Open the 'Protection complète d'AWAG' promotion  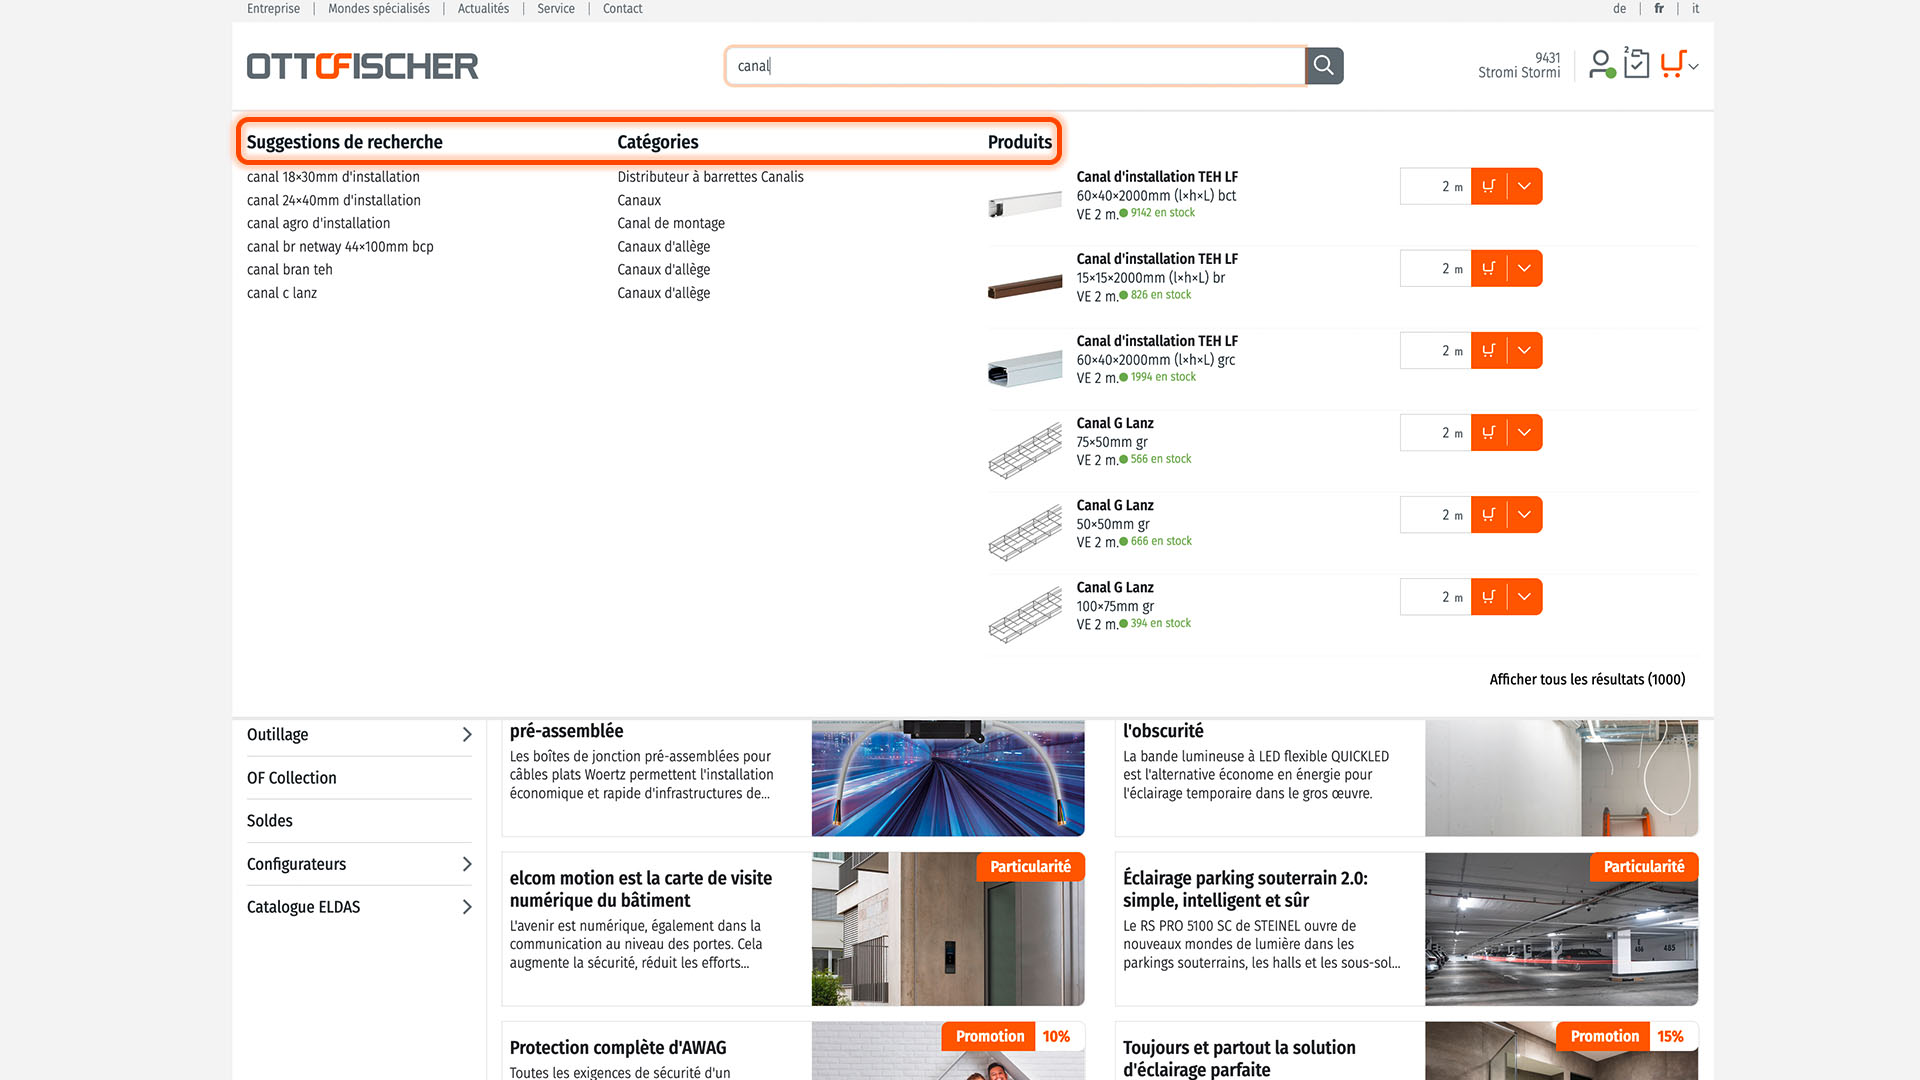pyautogui.click(x=618, y=1047)
